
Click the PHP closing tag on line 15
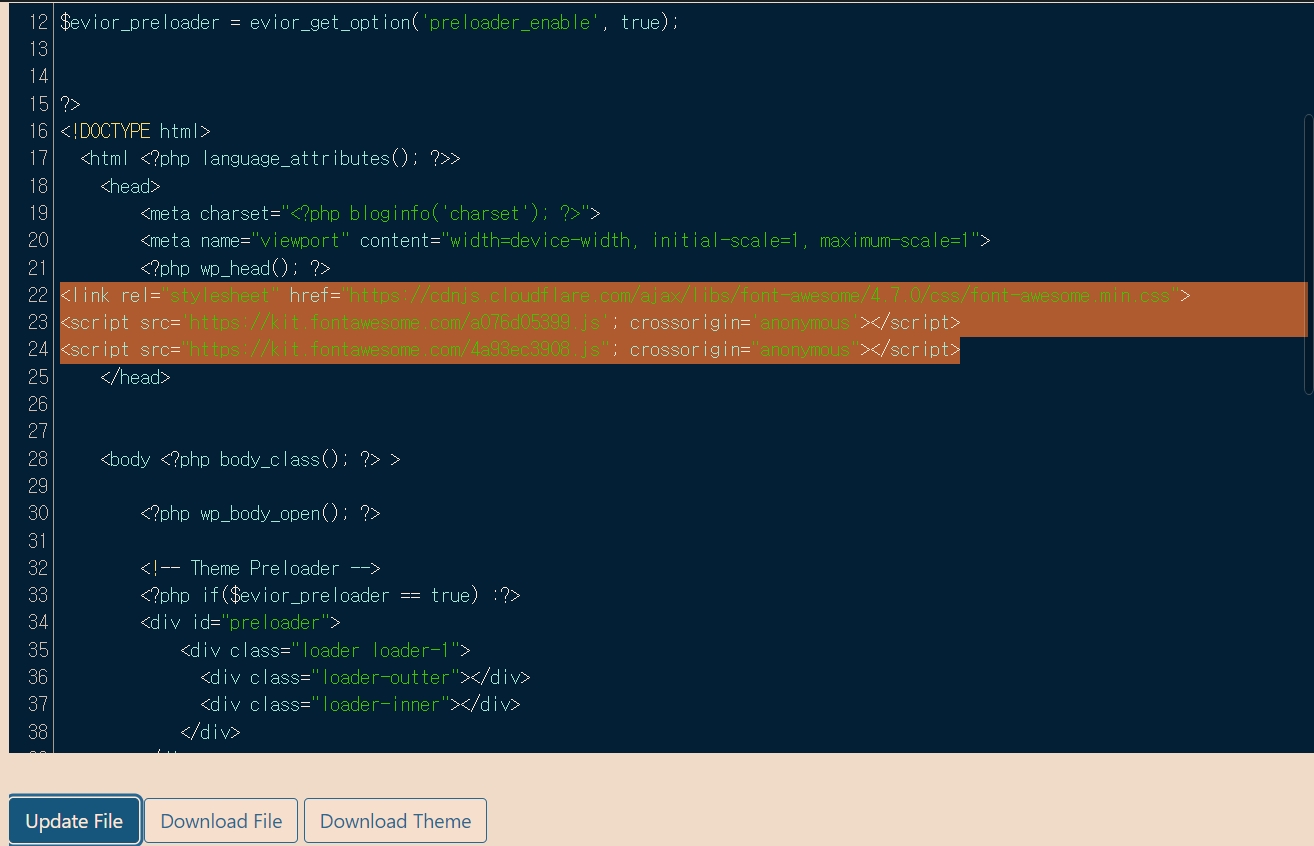[70, 104]
